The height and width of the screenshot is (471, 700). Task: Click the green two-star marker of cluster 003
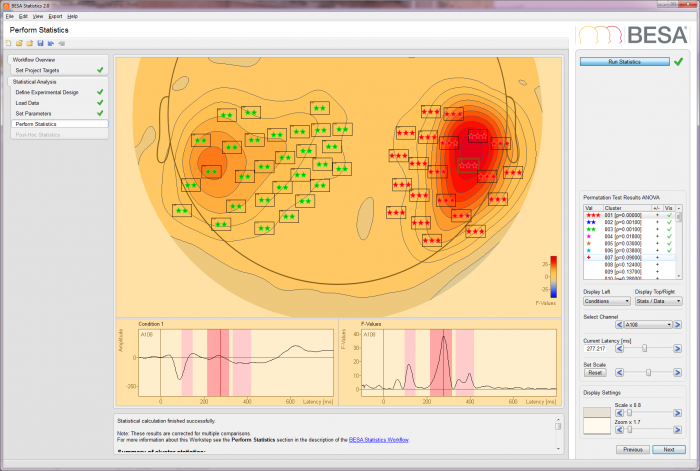[x=591, y=229]
